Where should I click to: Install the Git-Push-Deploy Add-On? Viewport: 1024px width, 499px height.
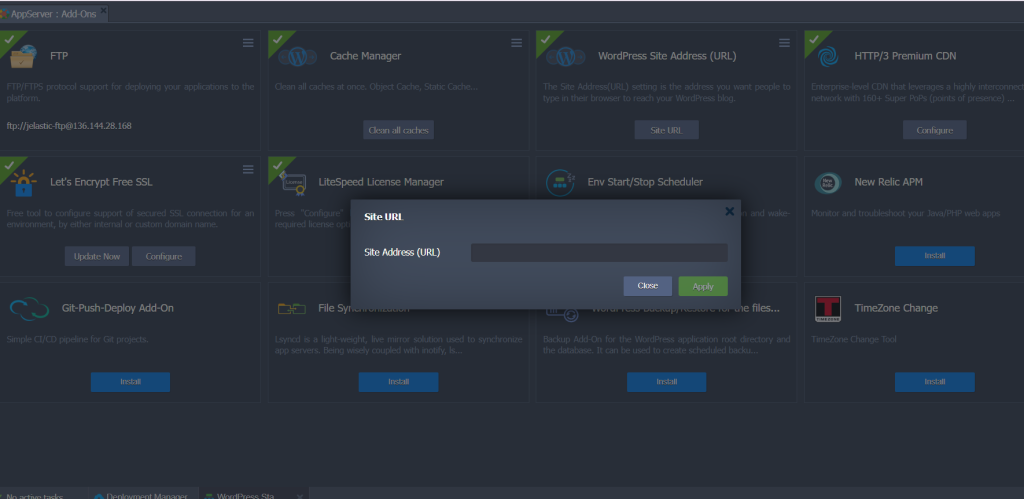(130, 382)
